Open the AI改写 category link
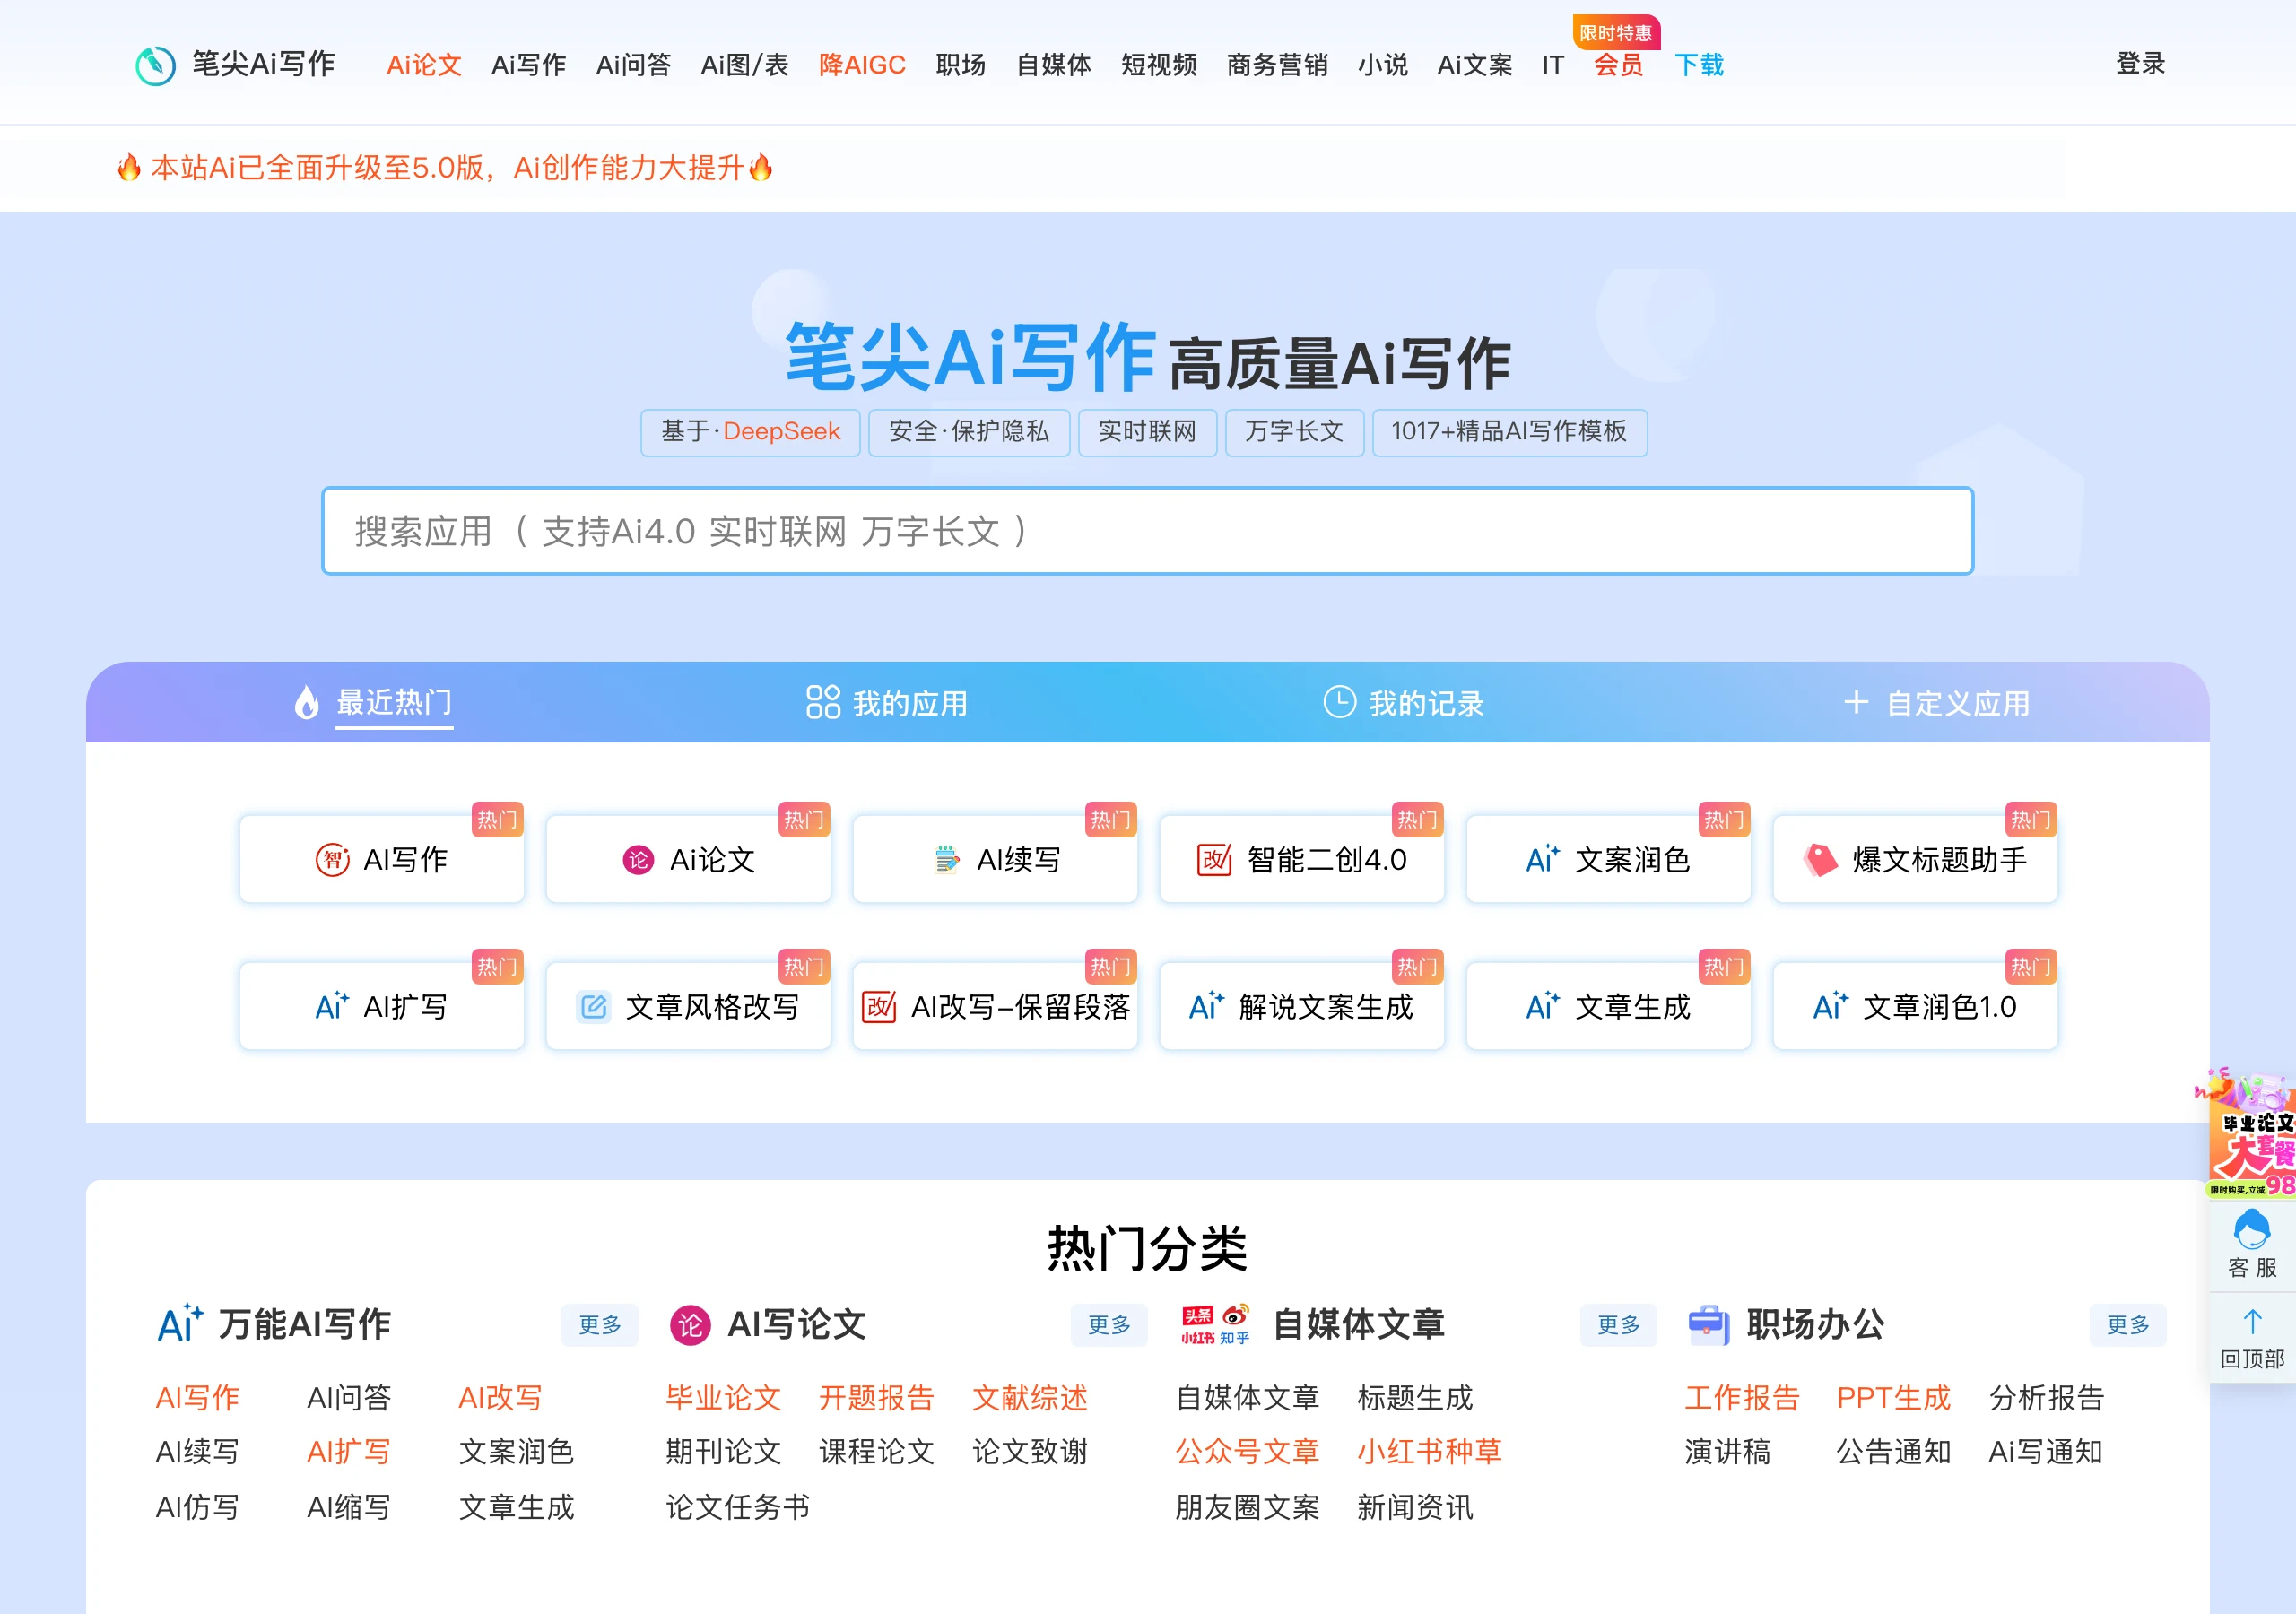Viewport: 2296px width, 1614px height. (x=500, y=1397)
